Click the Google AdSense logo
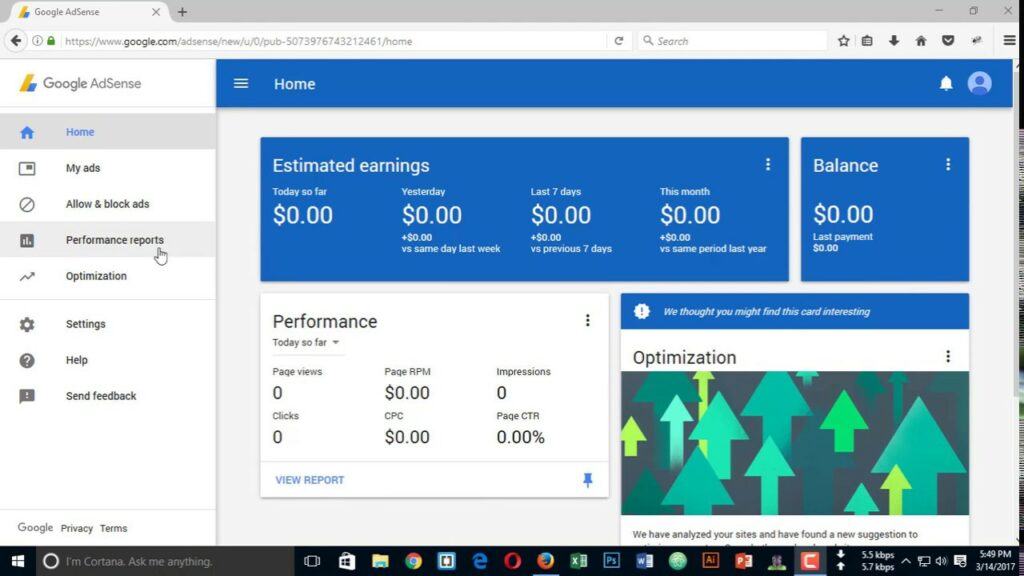This screenshot has width=1024, height=576. coord(80,84)
